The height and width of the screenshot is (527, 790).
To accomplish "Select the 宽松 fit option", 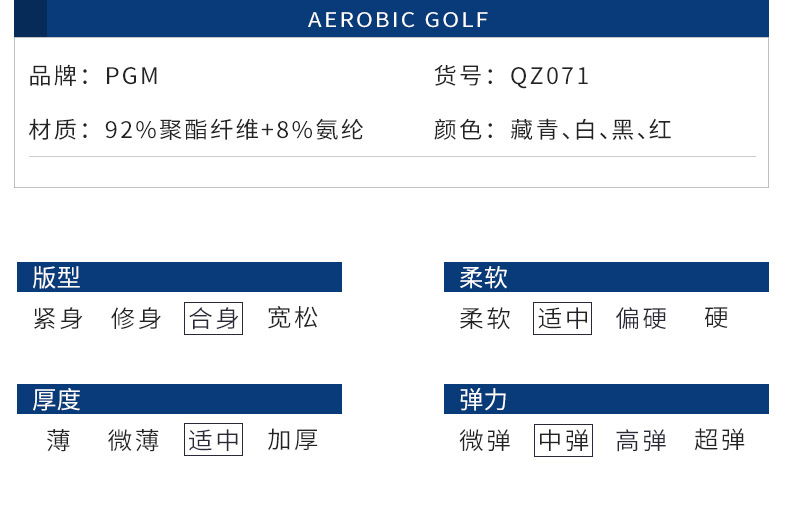I will [293, 319].
